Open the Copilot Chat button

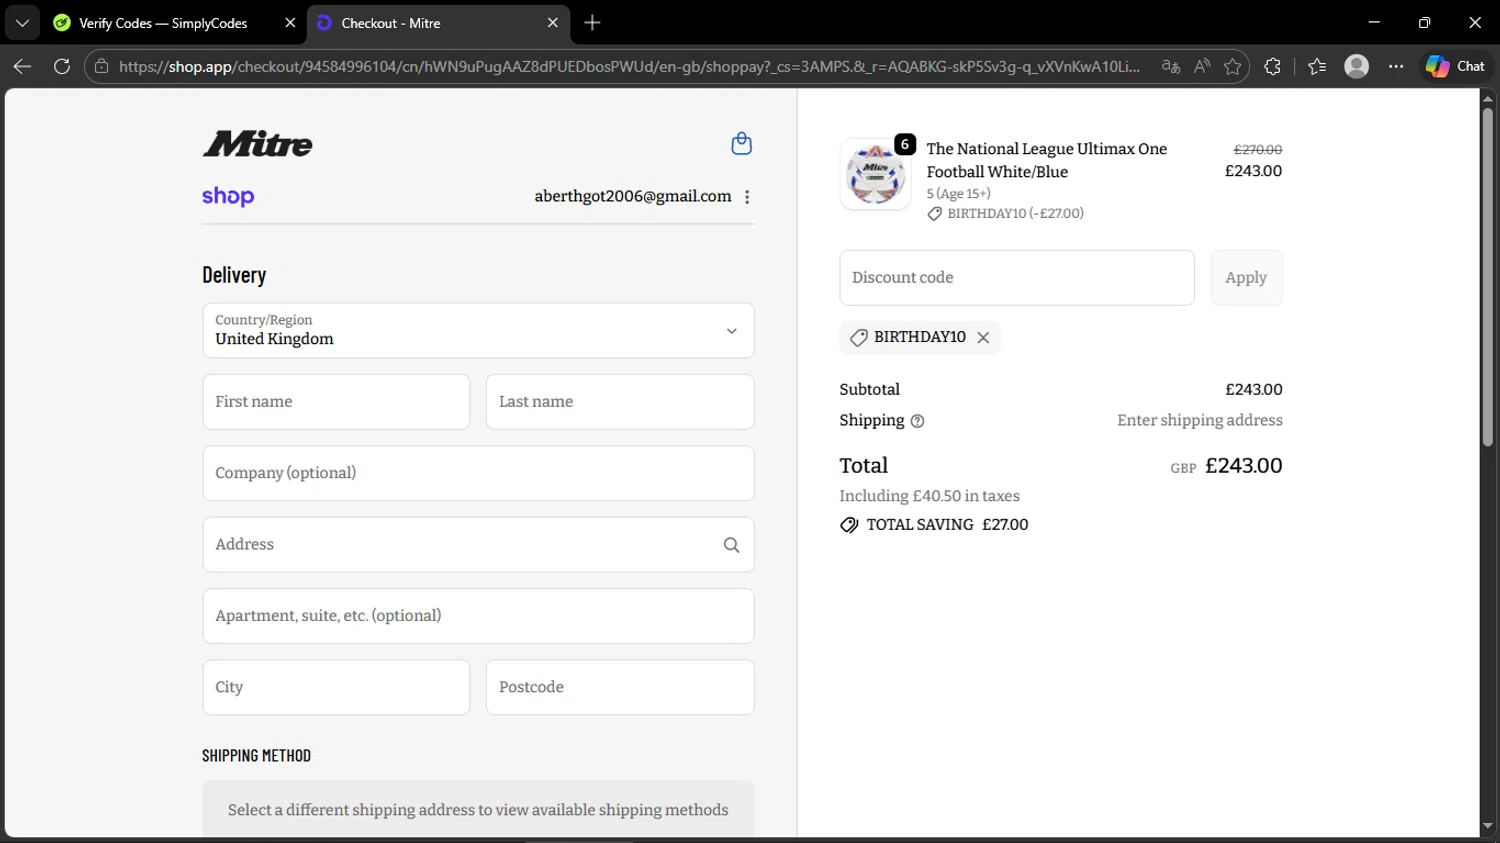(x=1455, y=66)
